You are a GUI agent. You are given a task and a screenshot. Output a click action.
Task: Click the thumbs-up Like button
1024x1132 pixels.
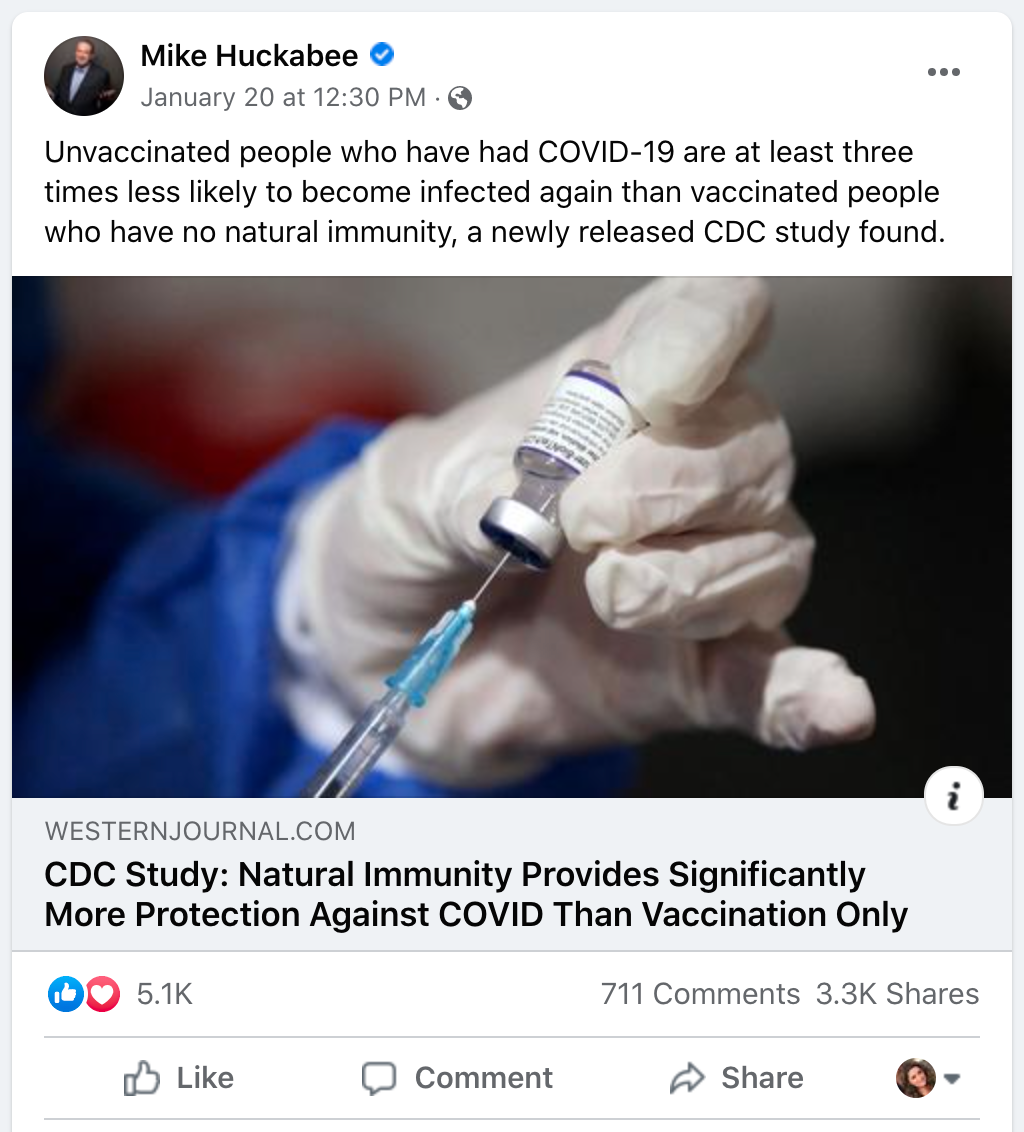point(178,1078)
